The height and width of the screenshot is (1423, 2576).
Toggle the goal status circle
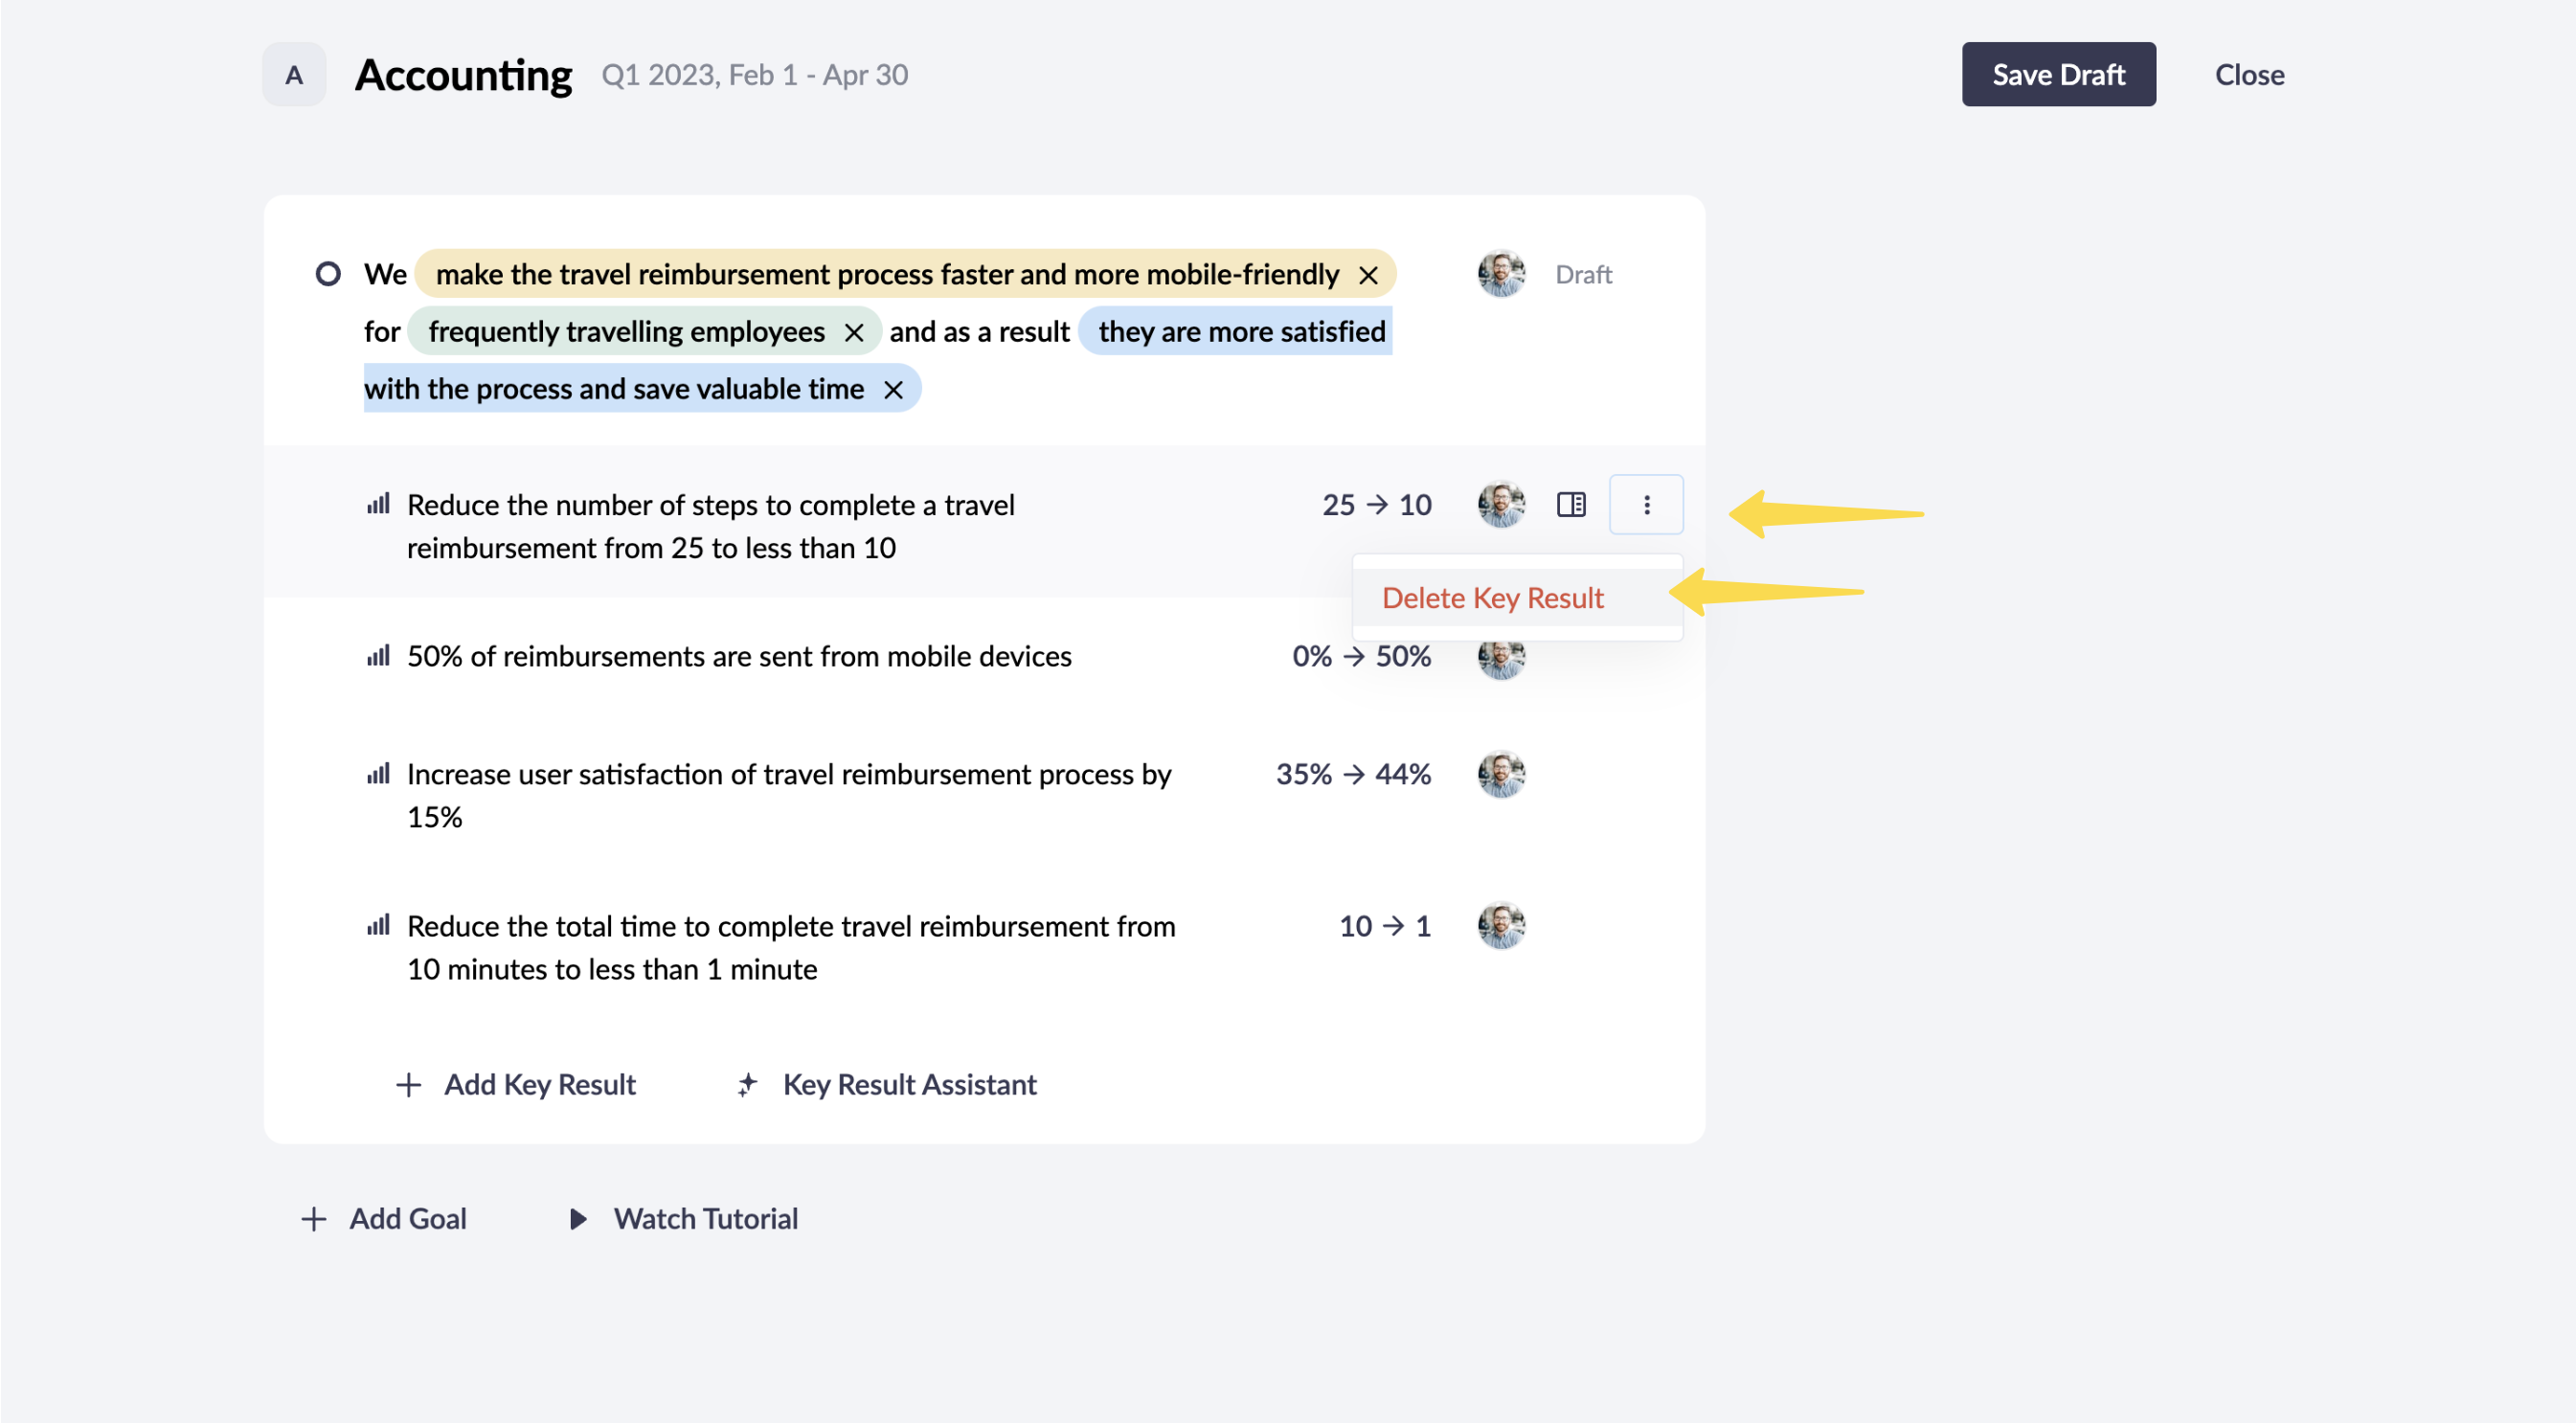(328, 274)
